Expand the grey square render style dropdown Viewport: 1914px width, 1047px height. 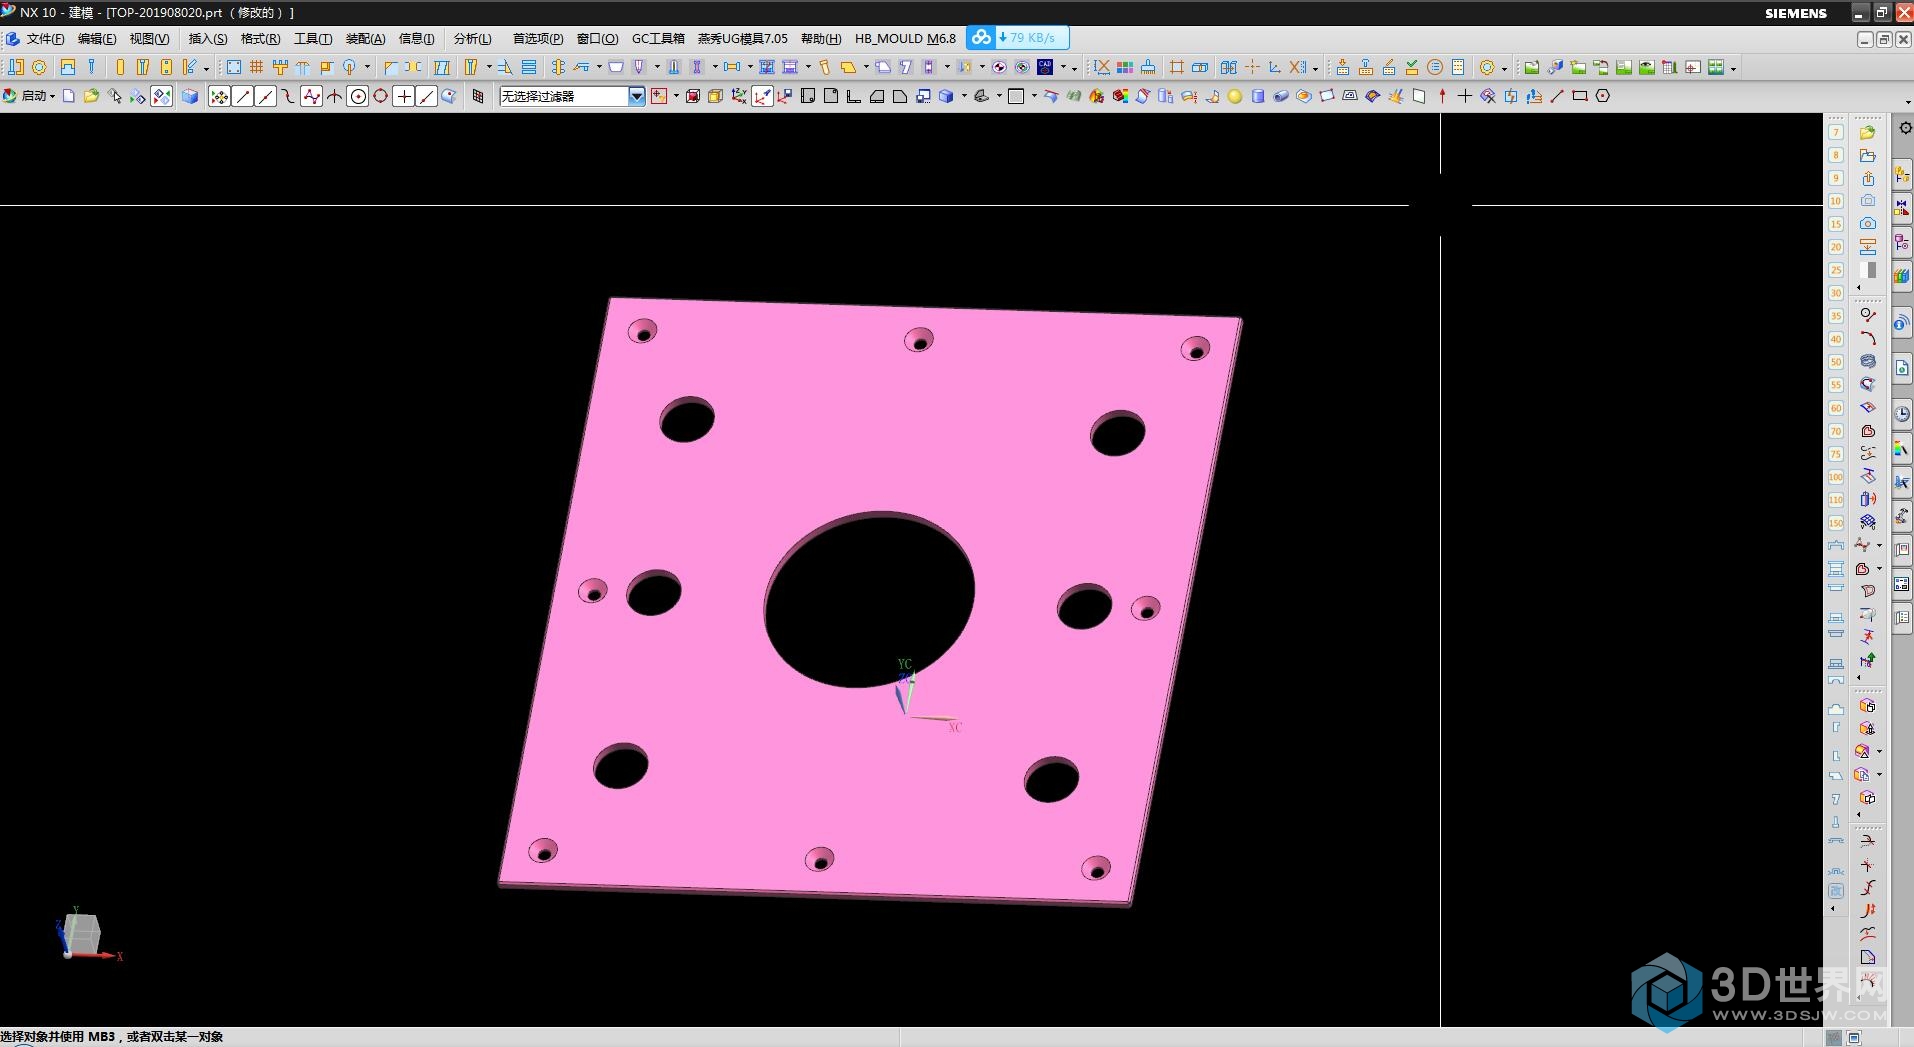1033,97
